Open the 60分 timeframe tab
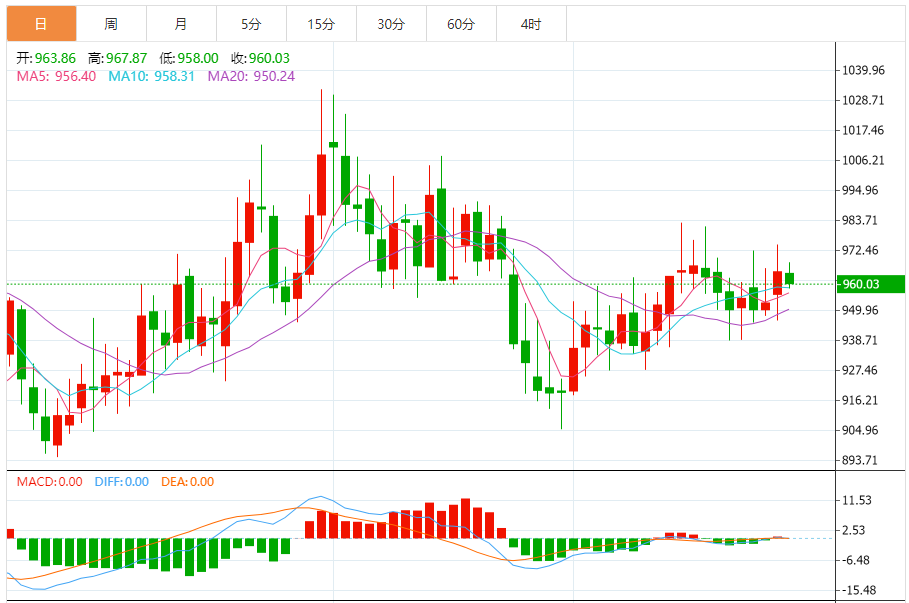This screenshot has height=603, width=909. (x=461, y=24)
